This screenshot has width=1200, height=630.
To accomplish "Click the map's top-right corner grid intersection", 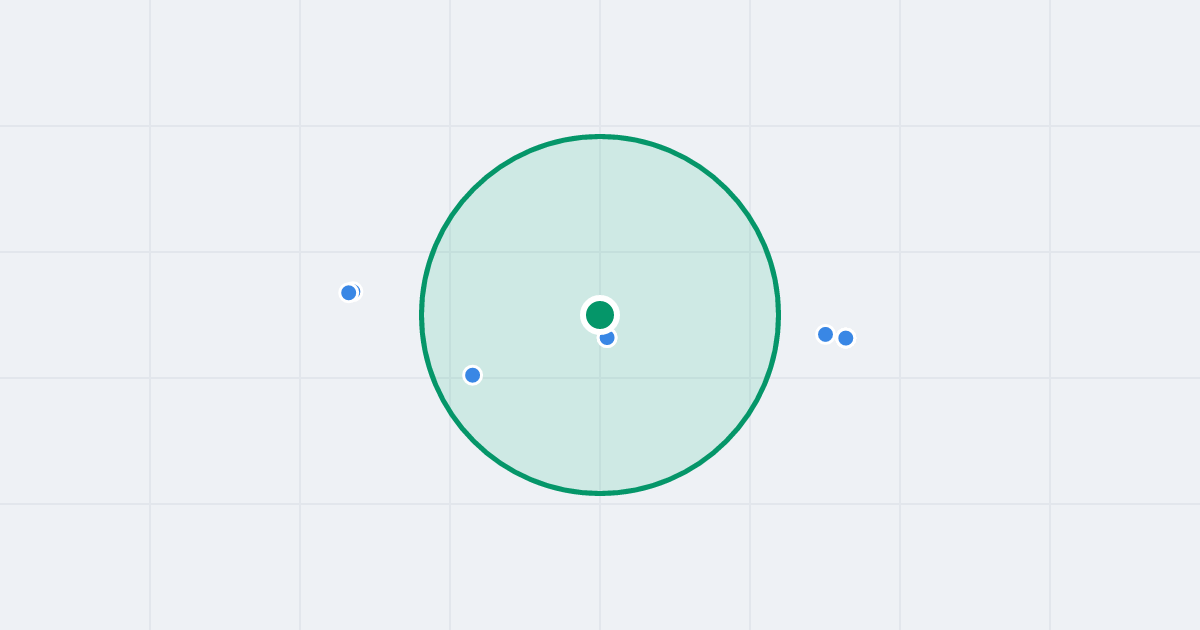I will click(x=1050, y=126).
